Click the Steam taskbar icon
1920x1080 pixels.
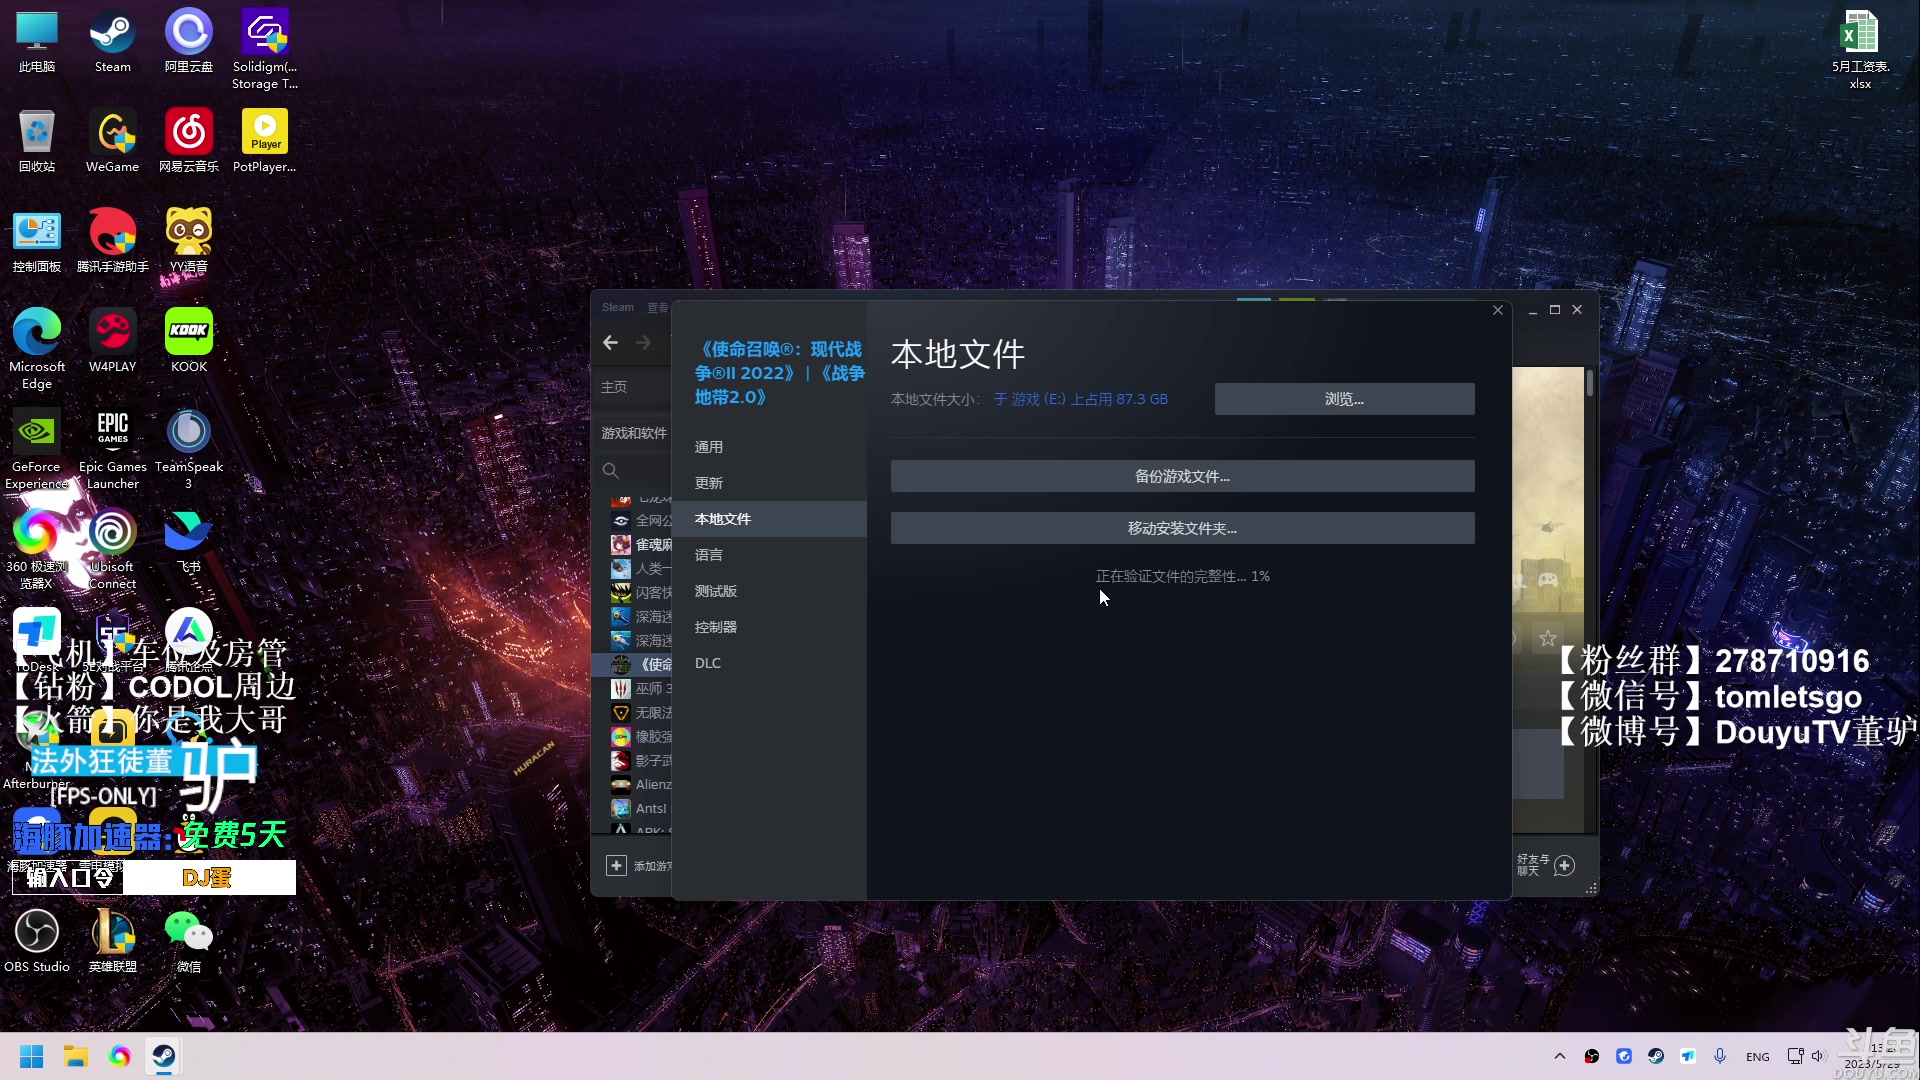(x=163, y=1056)
